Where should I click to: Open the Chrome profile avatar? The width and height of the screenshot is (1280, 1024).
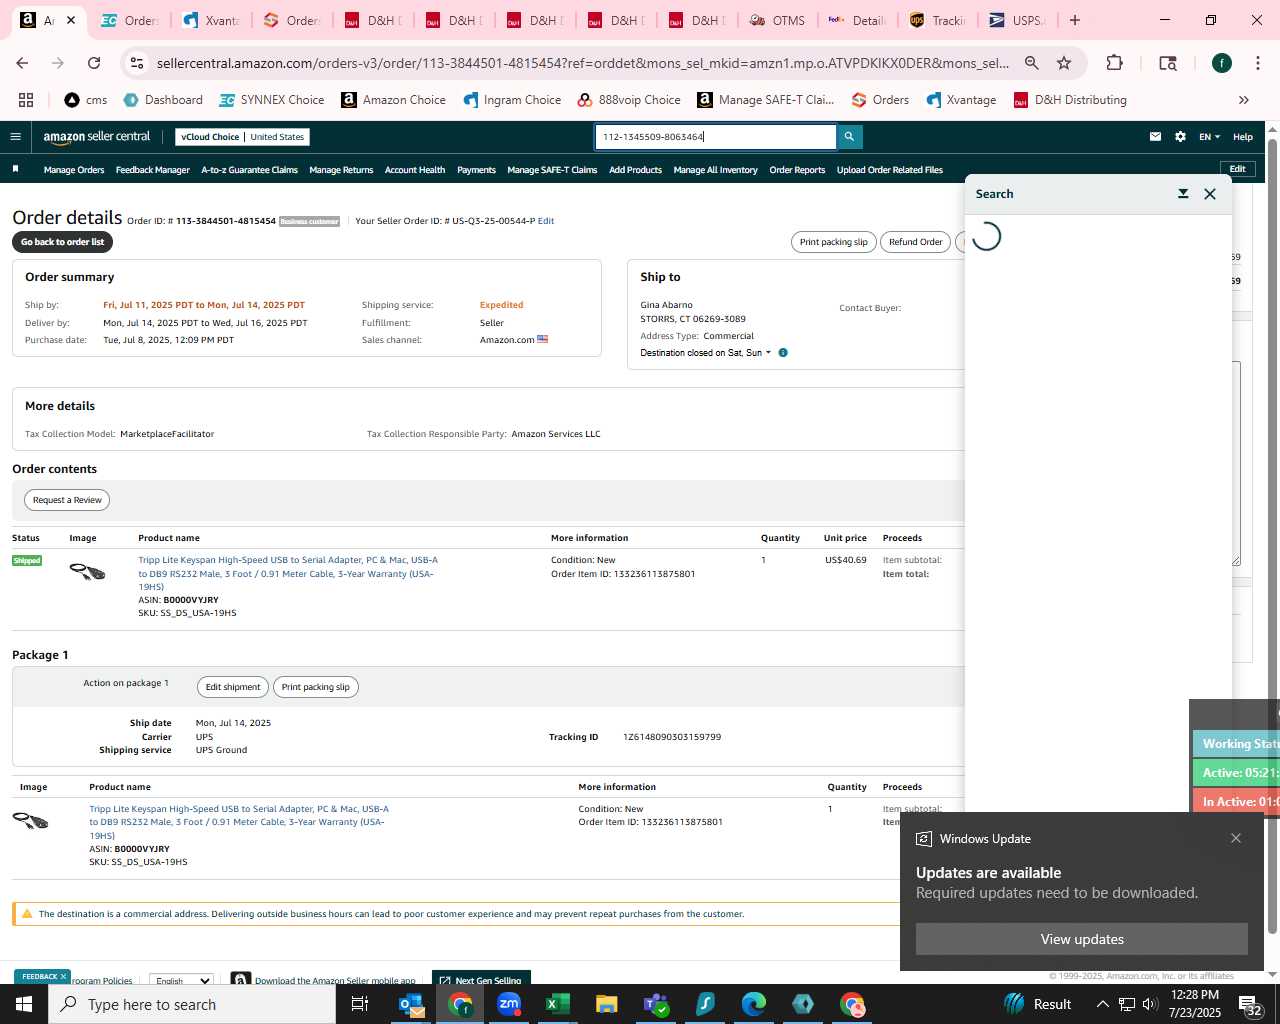tap(1222, 63)
